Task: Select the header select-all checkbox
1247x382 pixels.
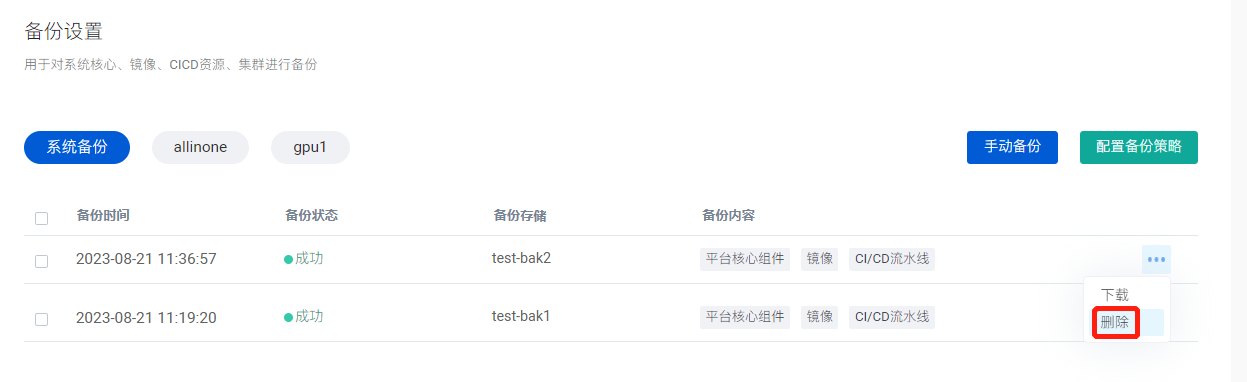Action: click(x=41, y=218)
